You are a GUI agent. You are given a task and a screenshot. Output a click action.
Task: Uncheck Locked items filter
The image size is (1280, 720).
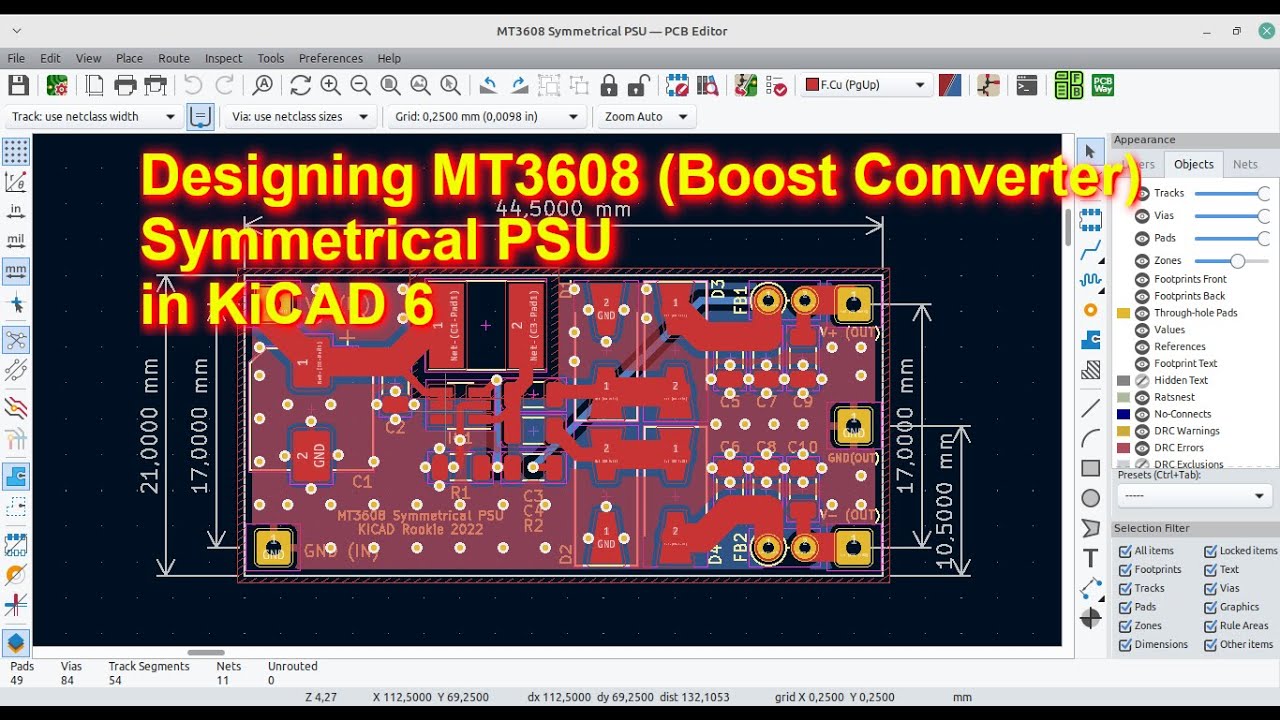coord(1210,551)
